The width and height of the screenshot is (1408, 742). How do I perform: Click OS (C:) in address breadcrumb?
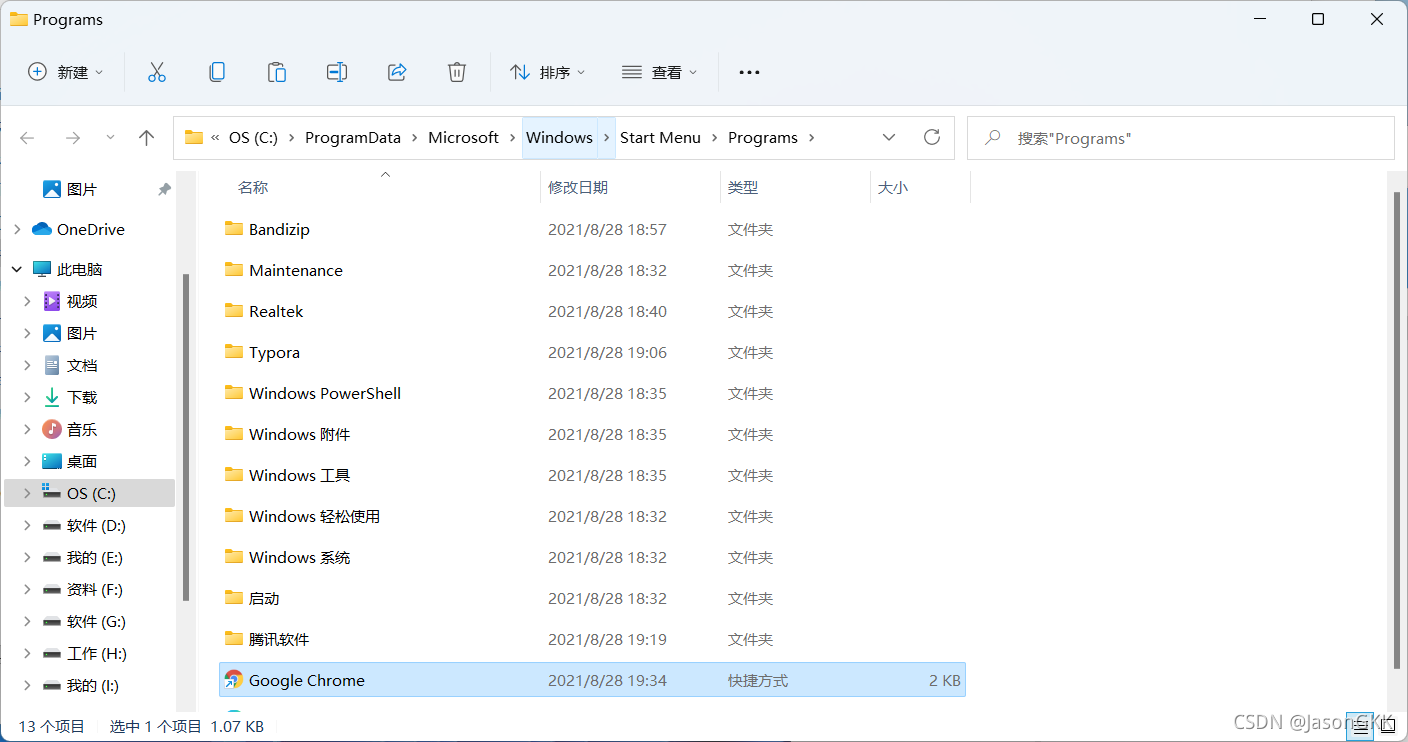point(253,138)
